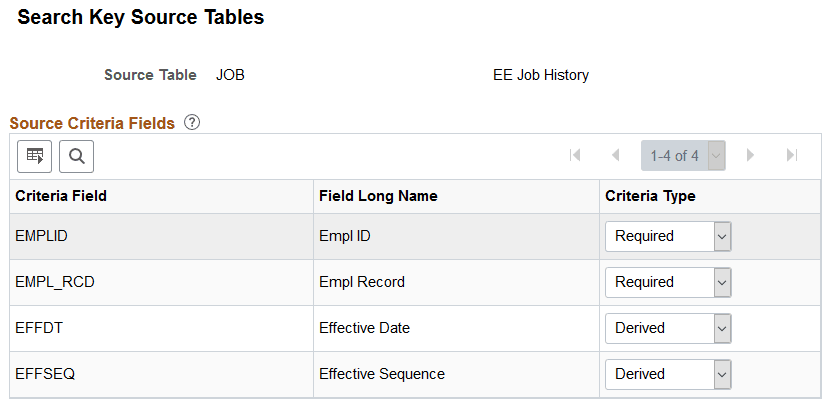Click the Empl ID long name cell
Image resolution: width=828 pixels, height=405 pixels.
346,237
